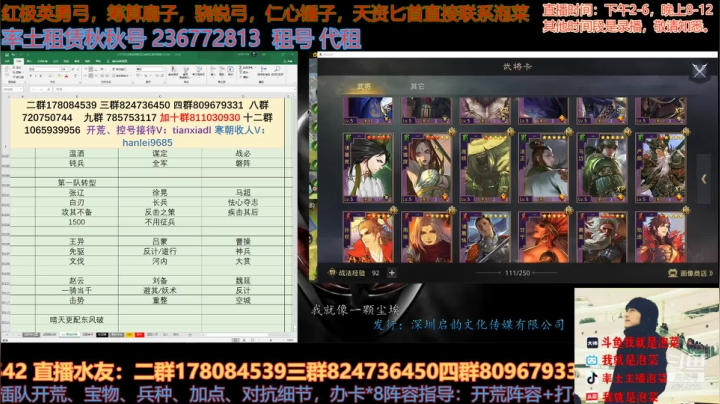Select the female general card with red face paint
This screenshot has height=404, width=720.
[x=427, y=168]
